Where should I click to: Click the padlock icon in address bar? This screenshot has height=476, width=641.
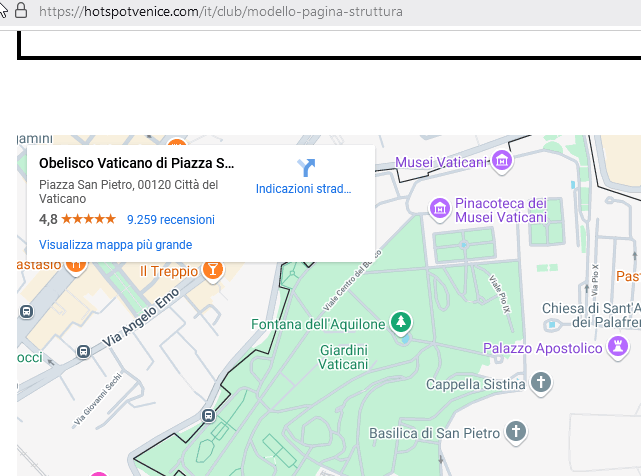(21, 10)
